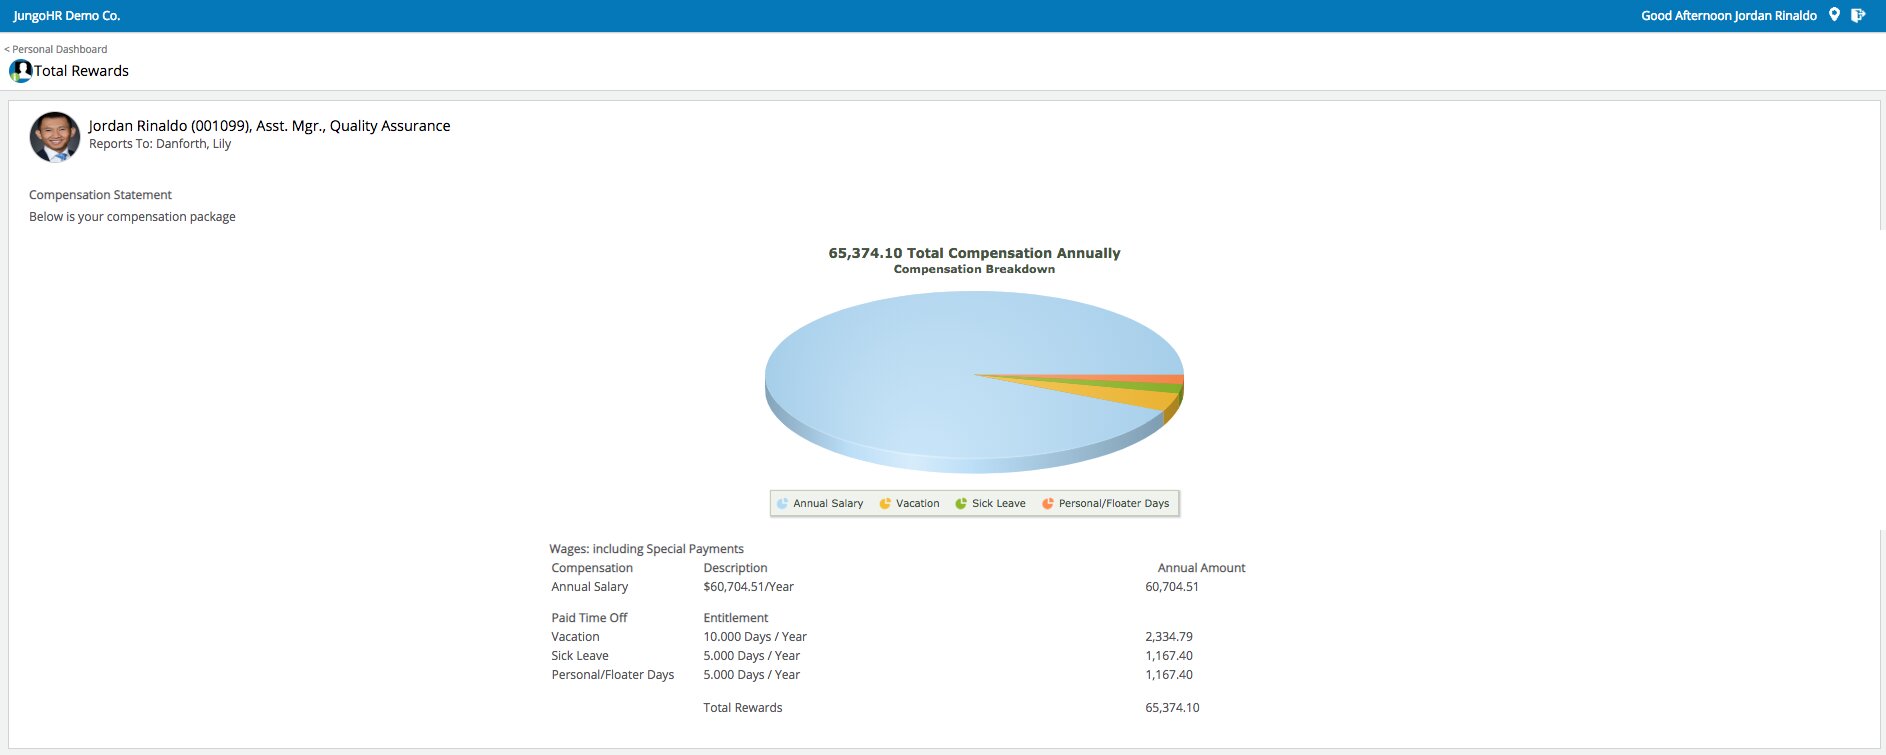Toggle the Sick Leave legend label
The height and width of the screenshot is (755, 1886).
[998, 504]
